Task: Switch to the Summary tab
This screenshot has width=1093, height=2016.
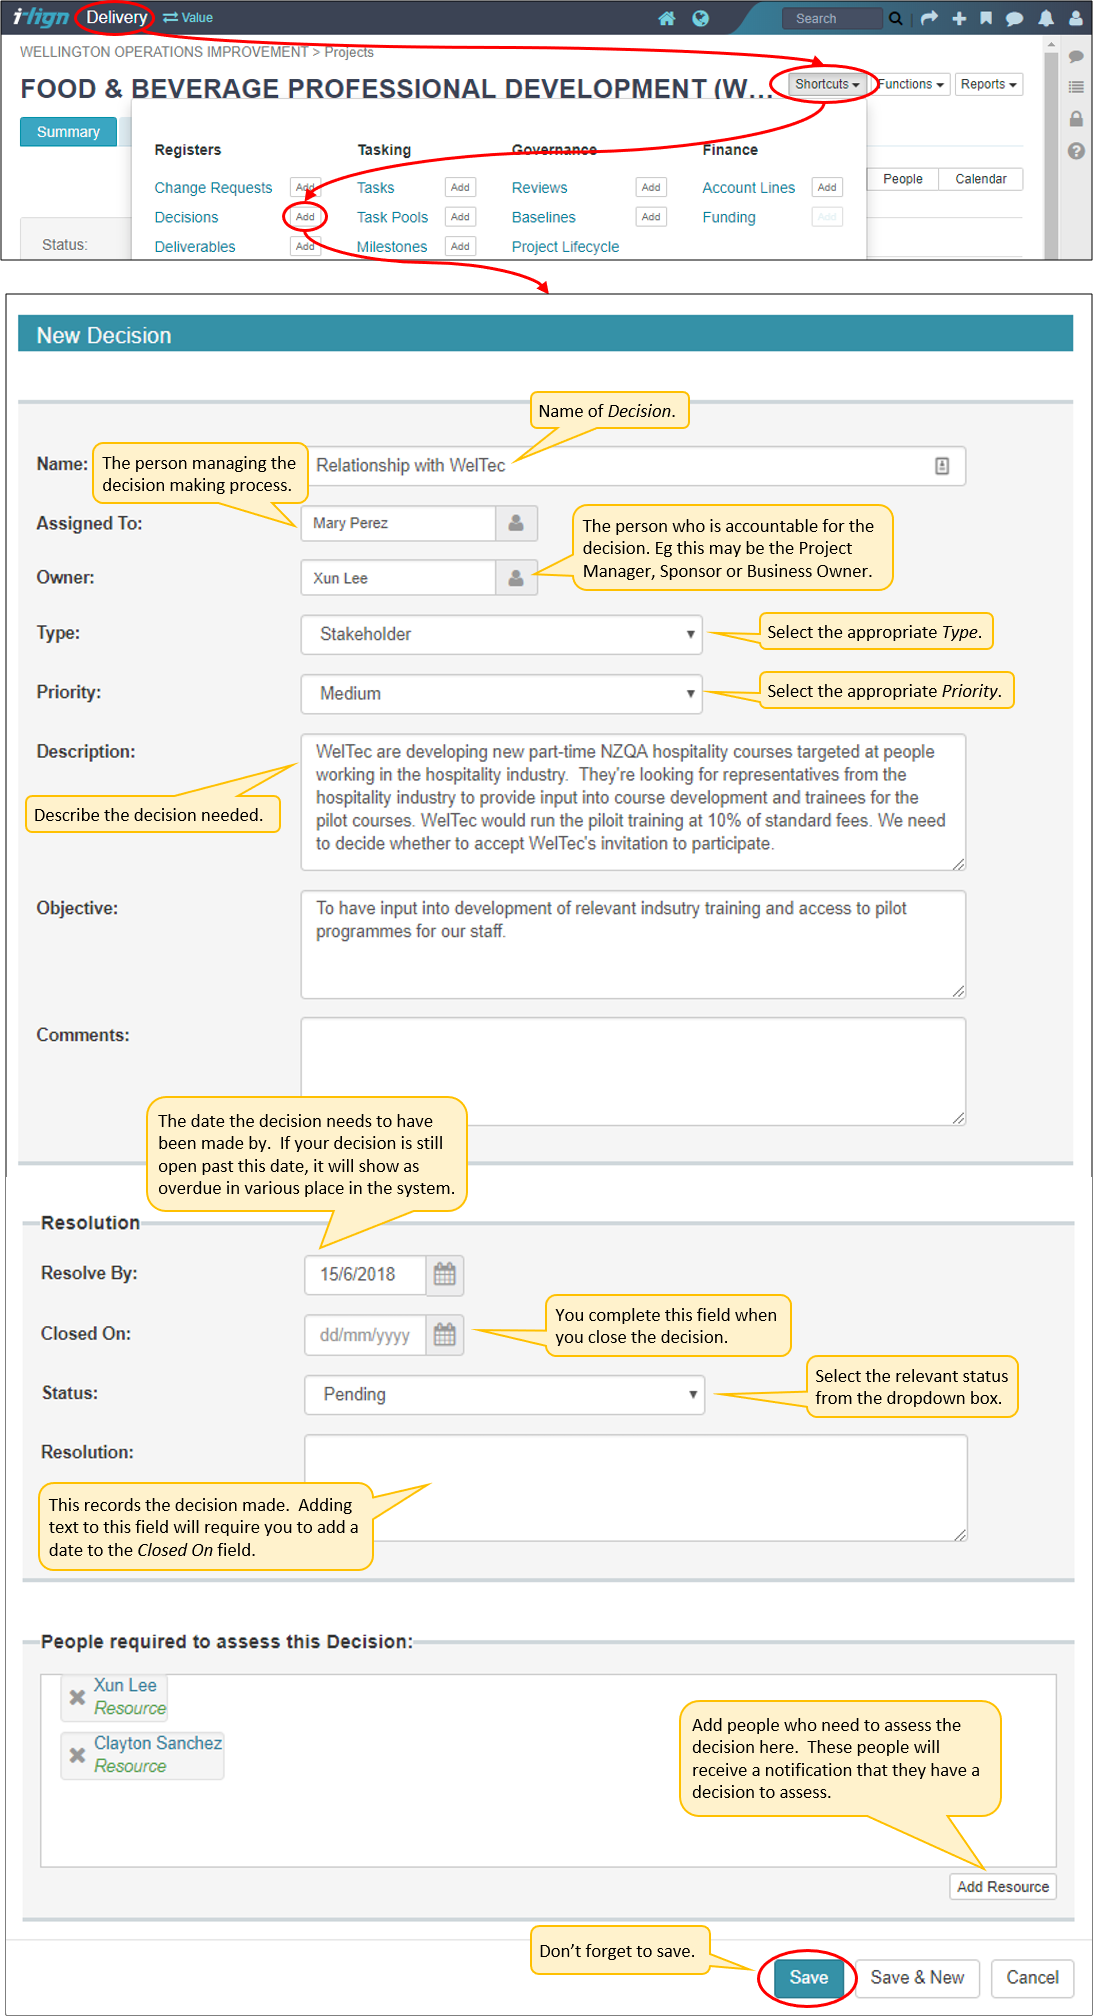Action: pos(68,132)
